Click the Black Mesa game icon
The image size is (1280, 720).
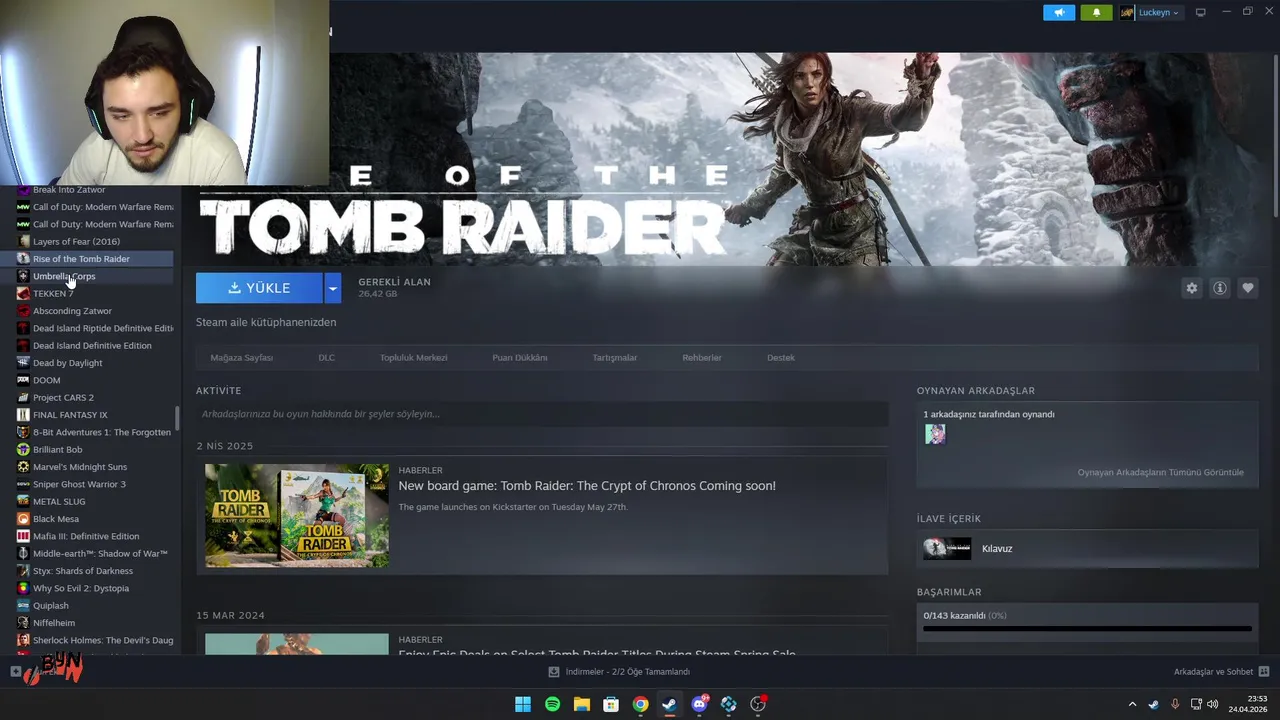coord(23,519)
